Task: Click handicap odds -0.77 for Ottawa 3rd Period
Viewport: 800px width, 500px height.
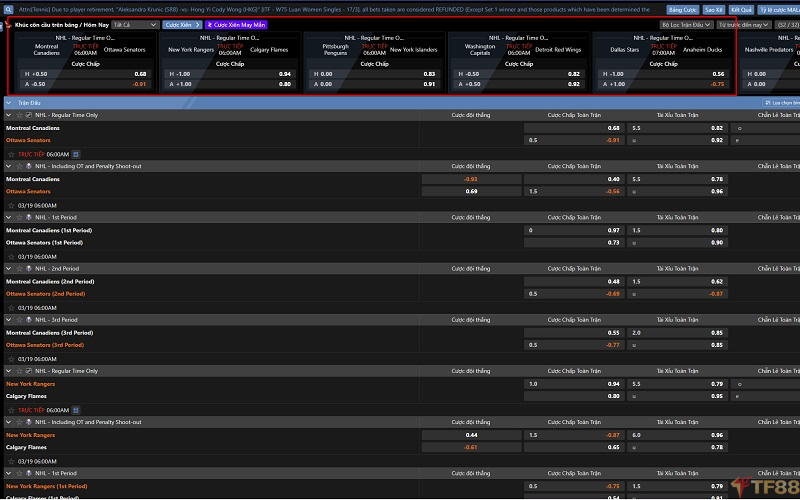Action: (574, 345)
